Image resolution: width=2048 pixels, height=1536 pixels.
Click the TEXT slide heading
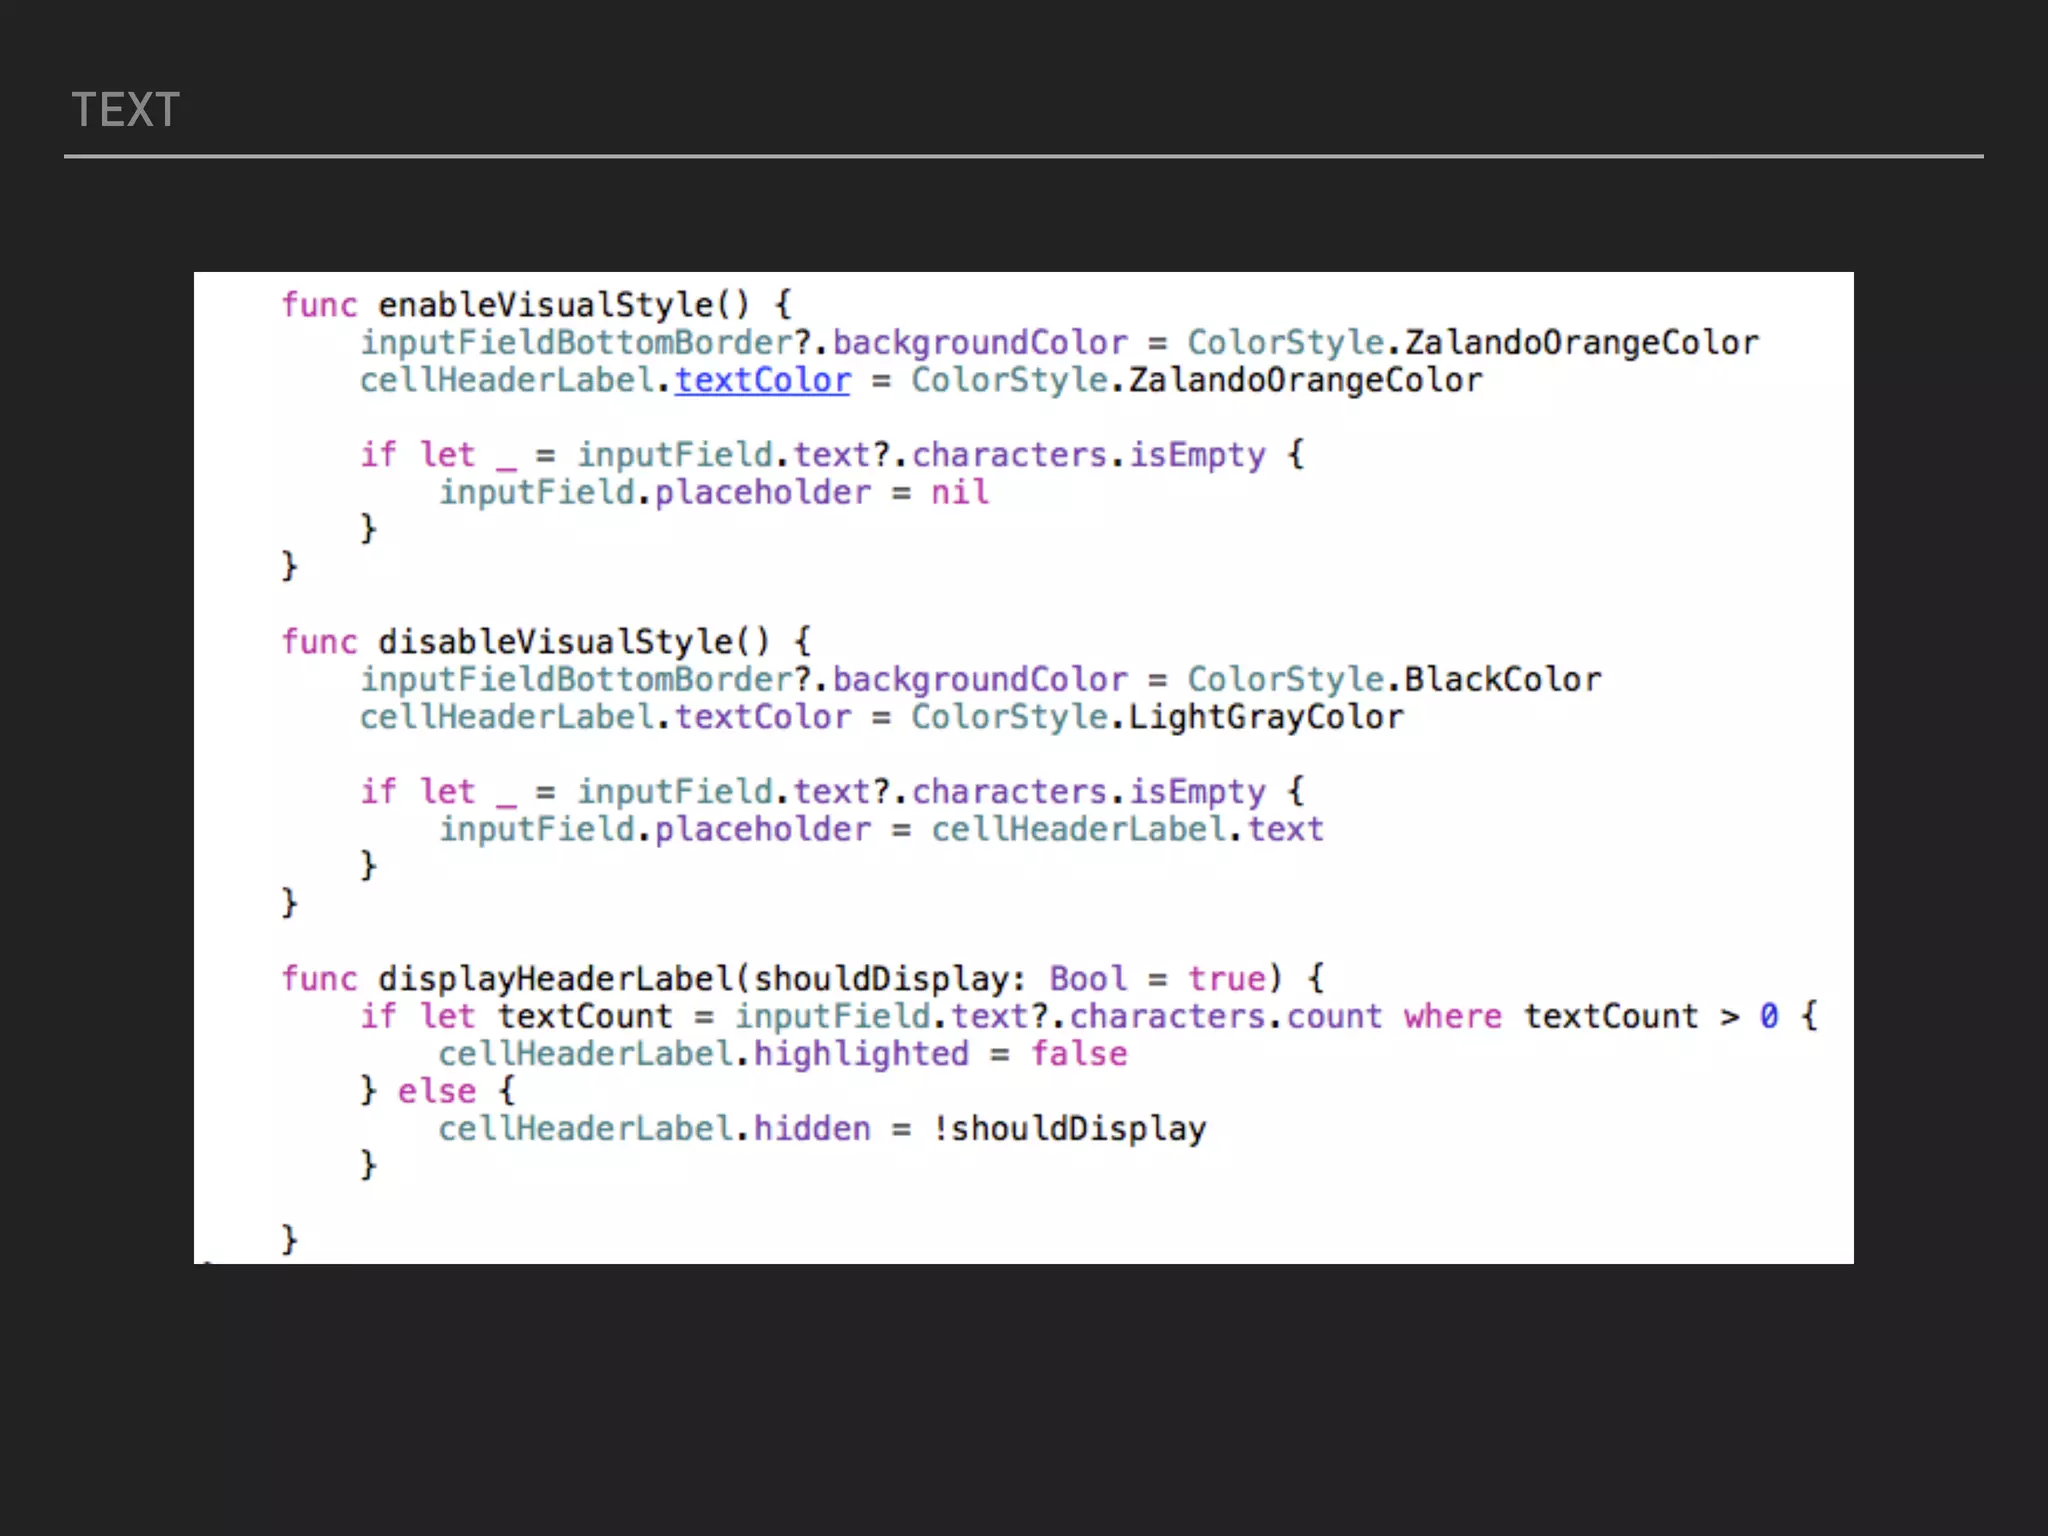(x=126, y=110)
